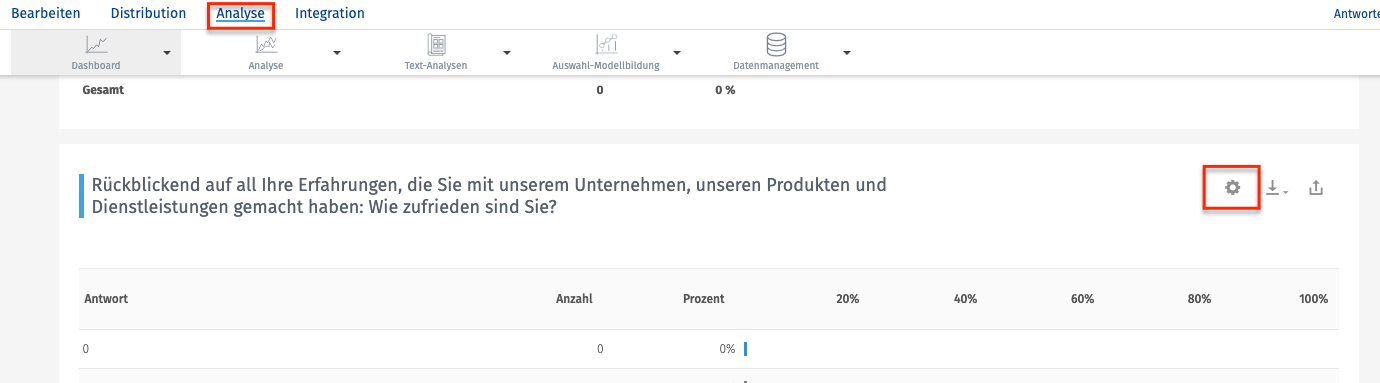
Task: Click the Dashboard label
Action: pyautogui.click(x=96, y=66)
